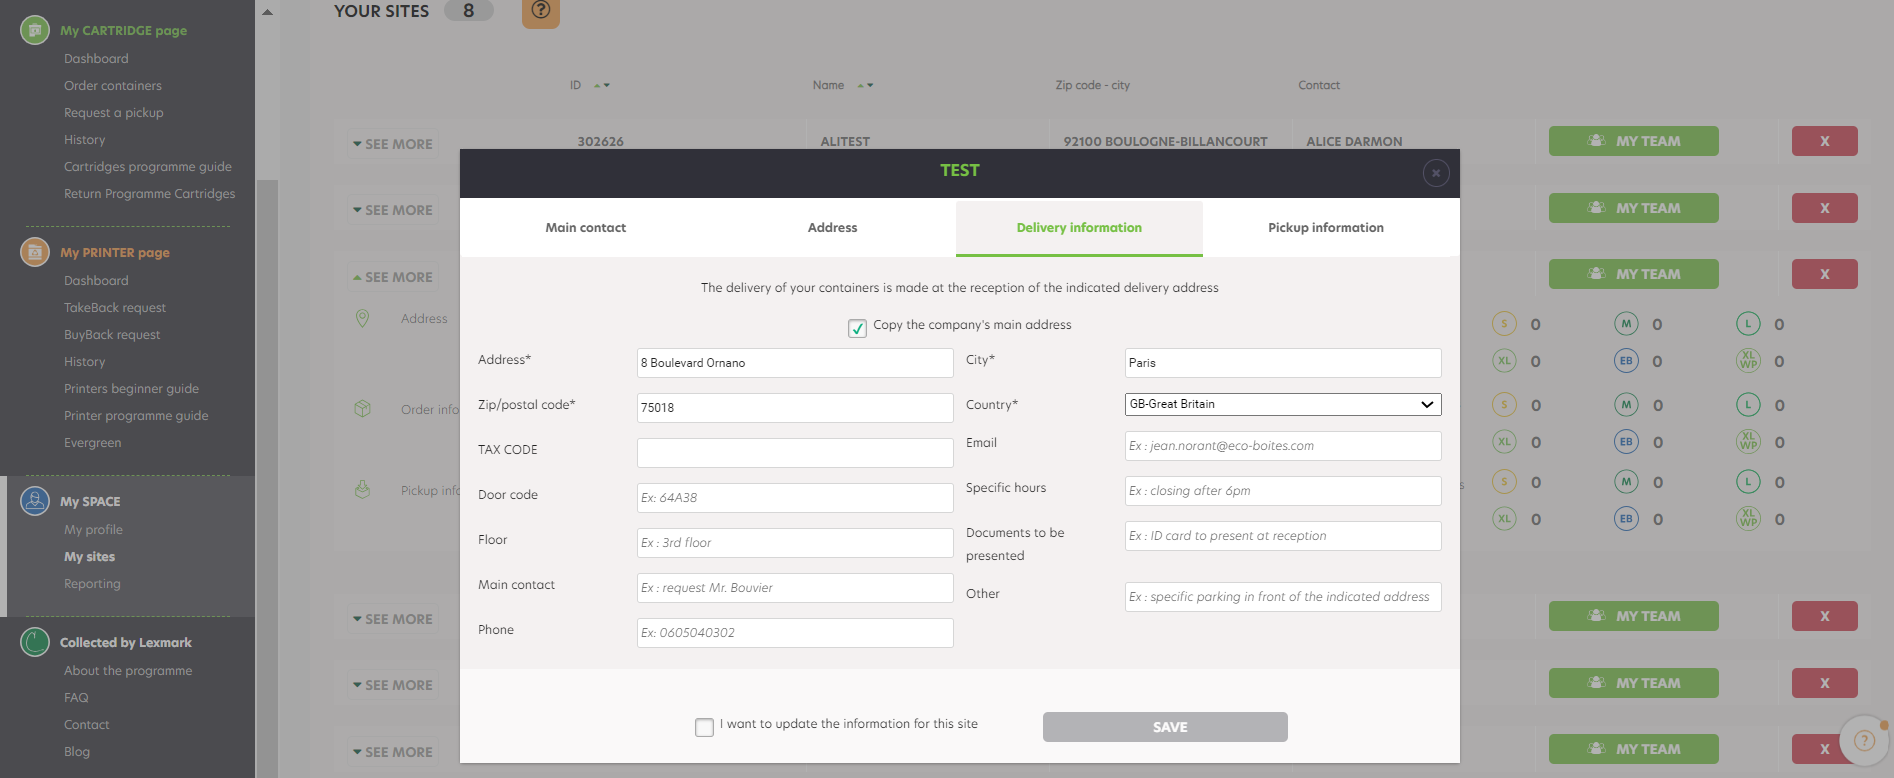This screenshot has height=778, width=1894.
Task: Open the Country dropdown showing GB-Great Britain
Action: click(x=1283, y=404)
